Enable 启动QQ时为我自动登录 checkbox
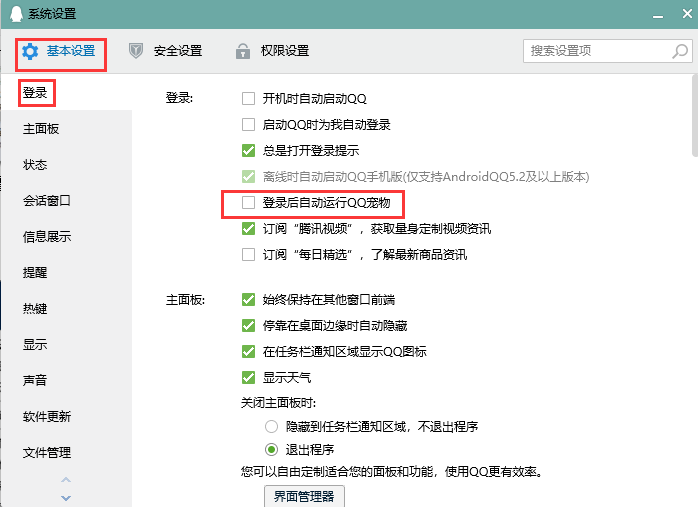The height and width of the screenshot is (507, 698). pyautogui.click(x=248, y=125)
